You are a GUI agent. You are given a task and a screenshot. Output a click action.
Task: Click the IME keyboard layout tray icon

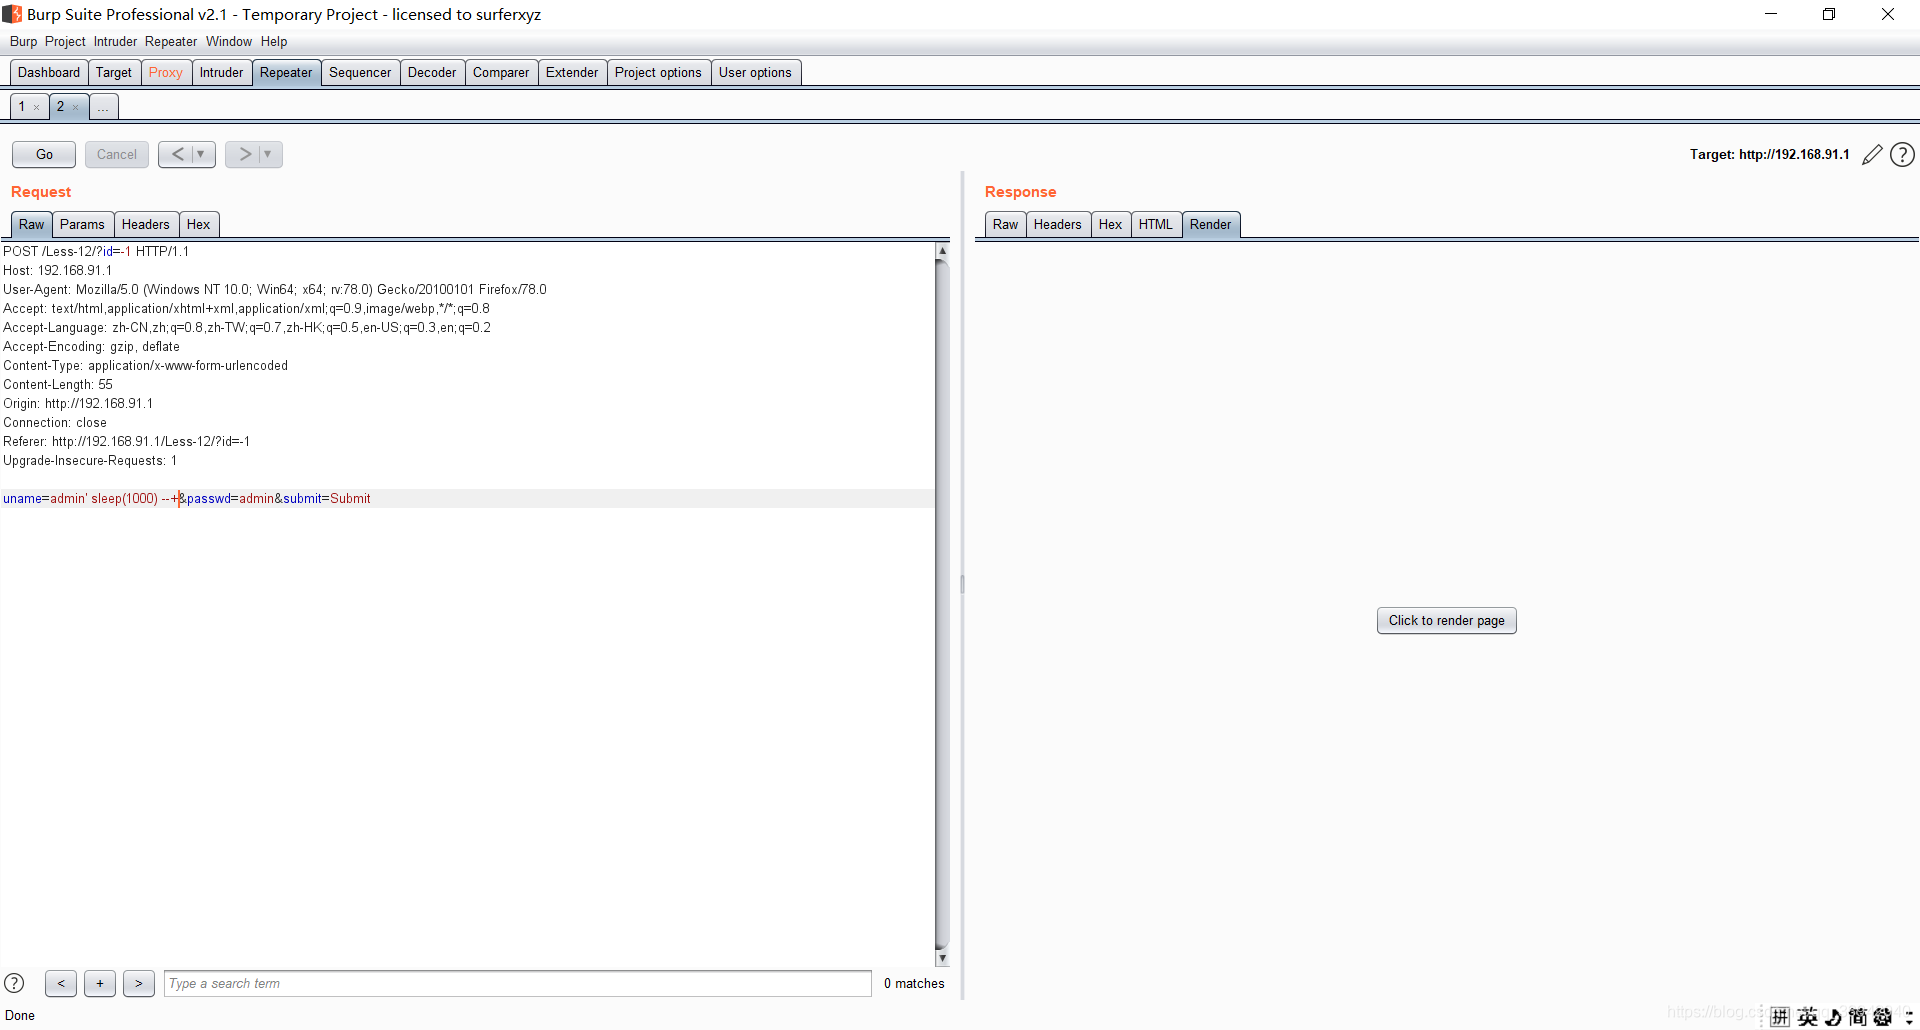click(1780, 1017)
